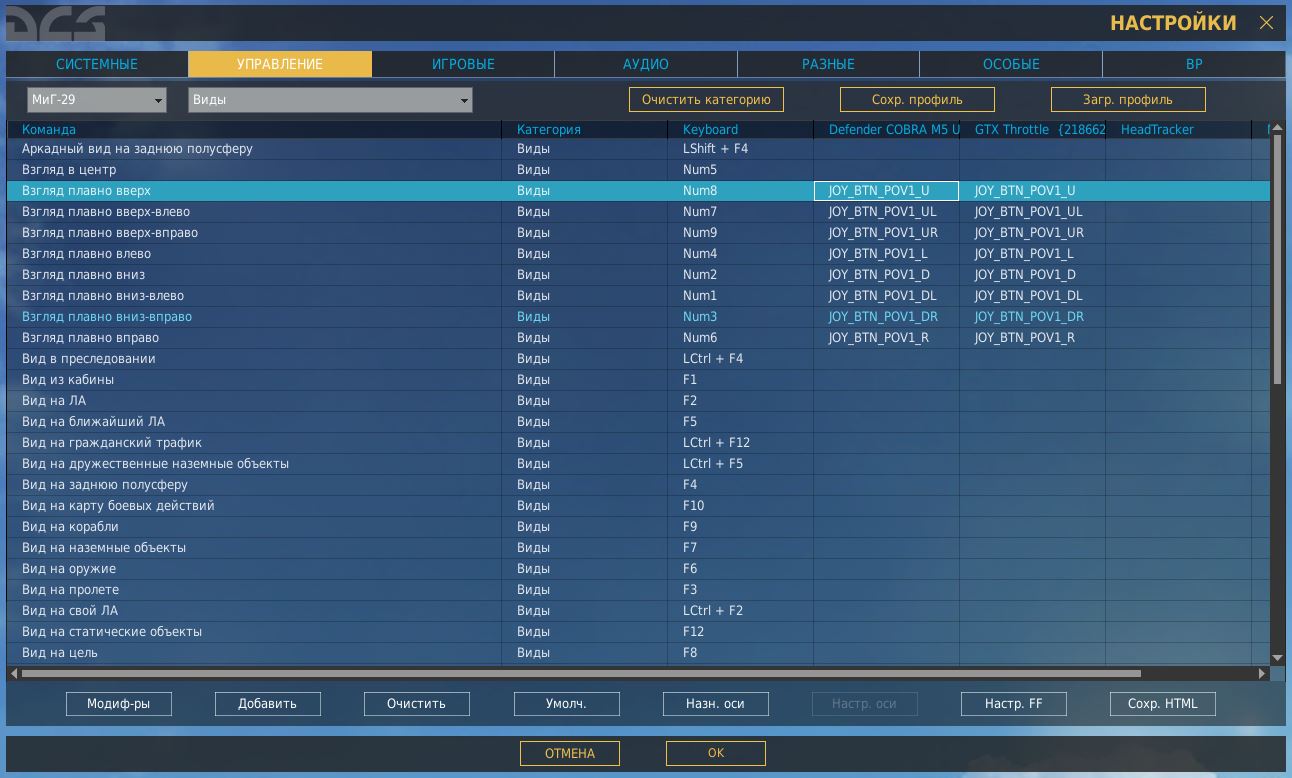Open the АУДИО tab
The image size is (1292, 778).
click(x=646, y=64)
